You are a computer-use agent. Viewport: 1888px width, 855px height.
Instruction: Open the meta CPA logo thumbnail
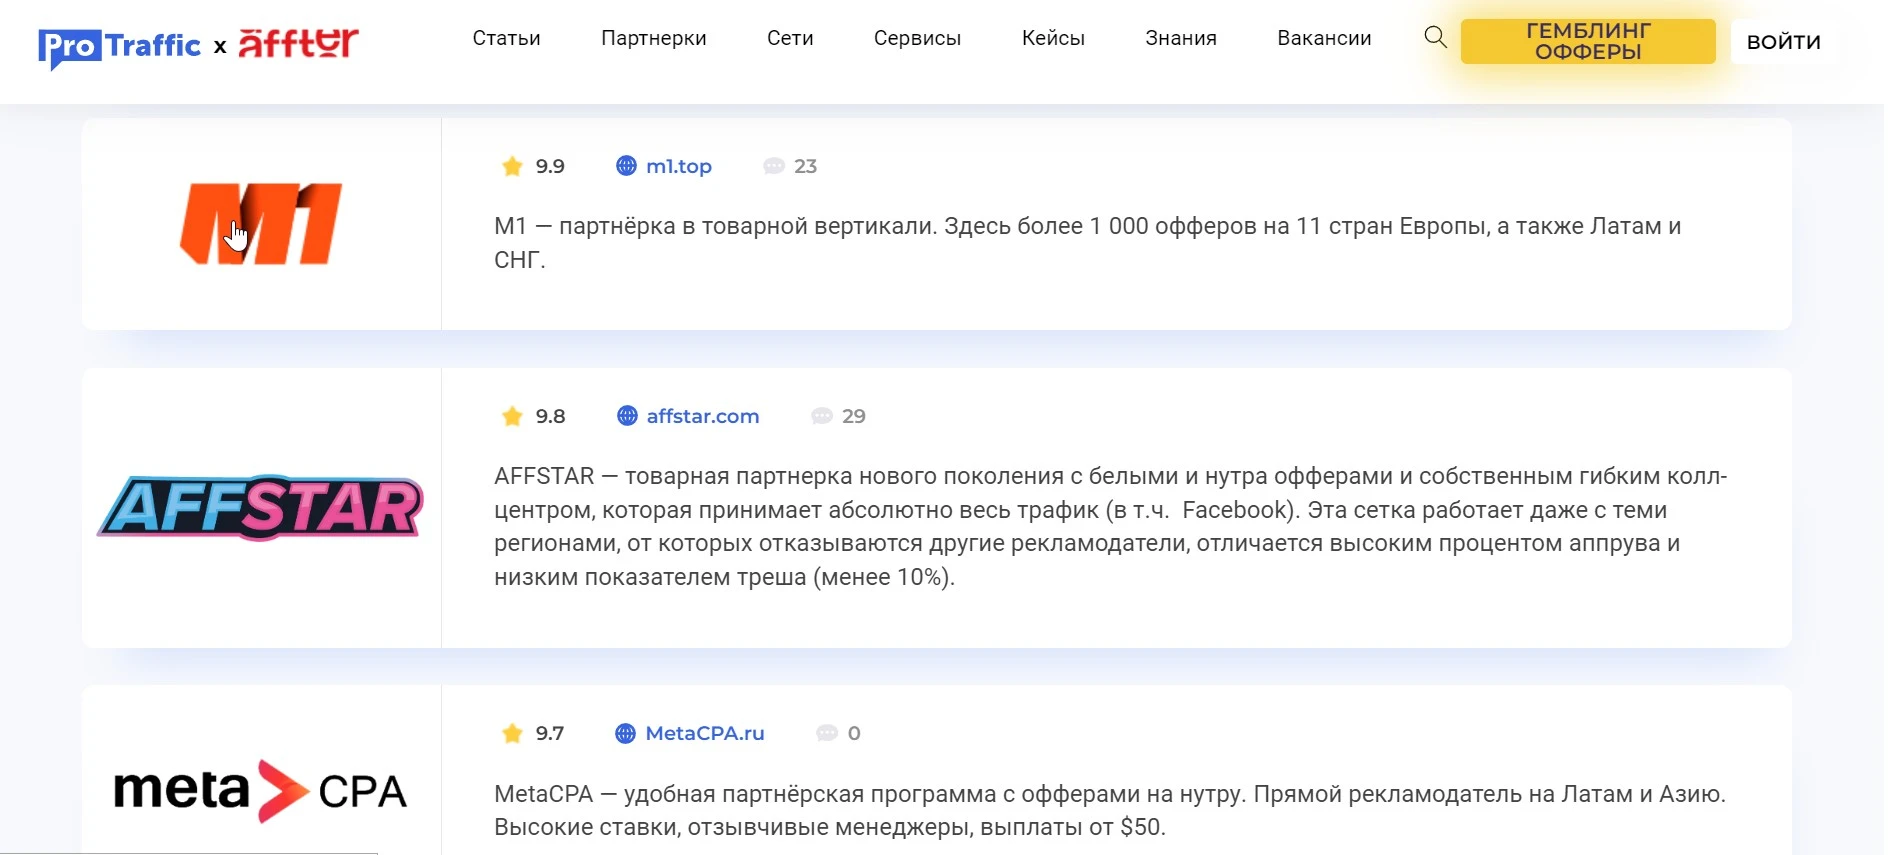tap(261, 791)
